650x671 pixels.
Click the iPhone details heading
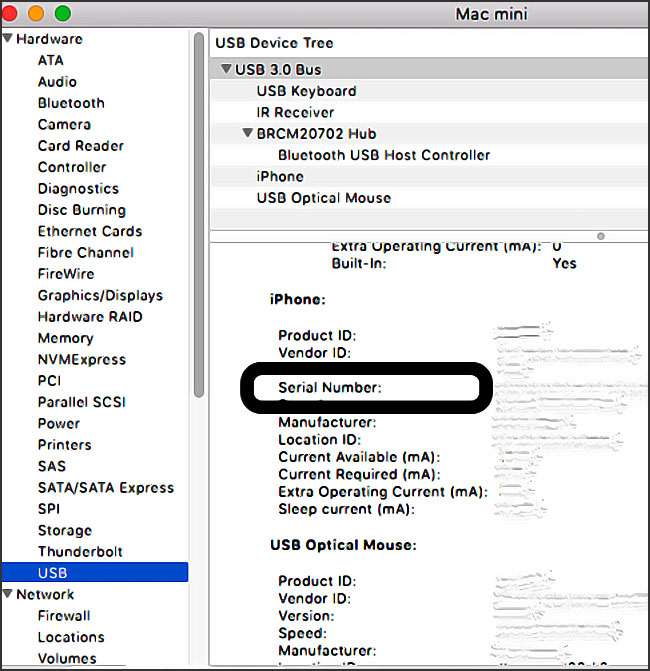(297, 299)
